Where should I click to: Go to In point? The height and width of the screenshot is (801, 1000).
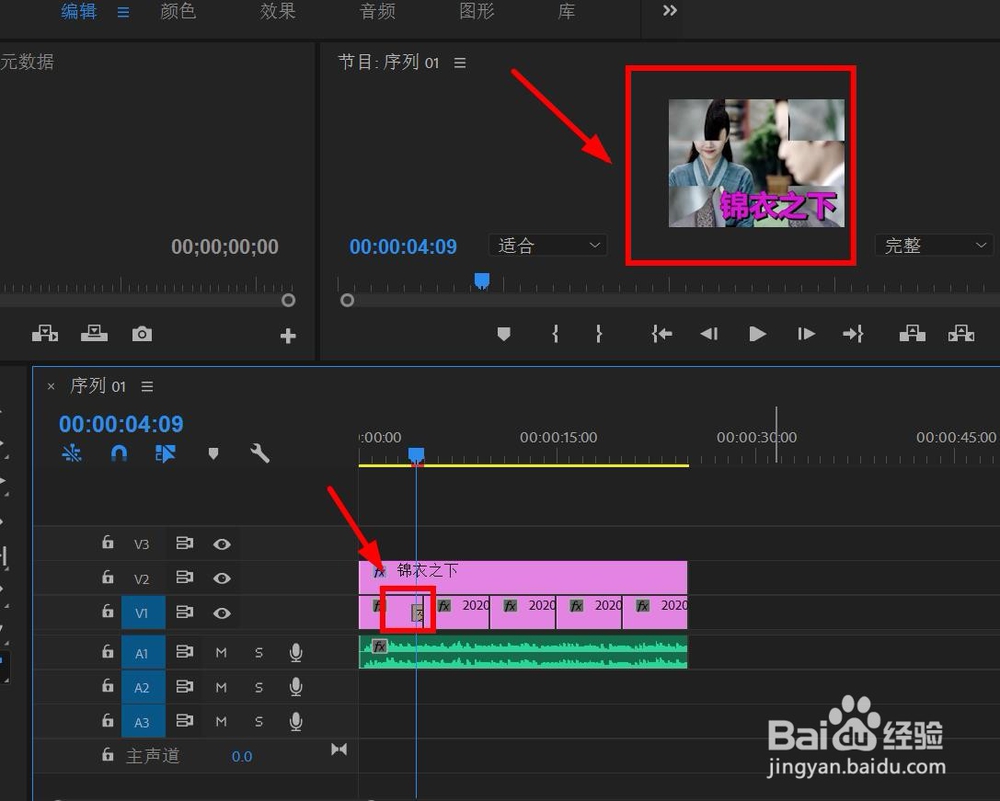[661, 334]
